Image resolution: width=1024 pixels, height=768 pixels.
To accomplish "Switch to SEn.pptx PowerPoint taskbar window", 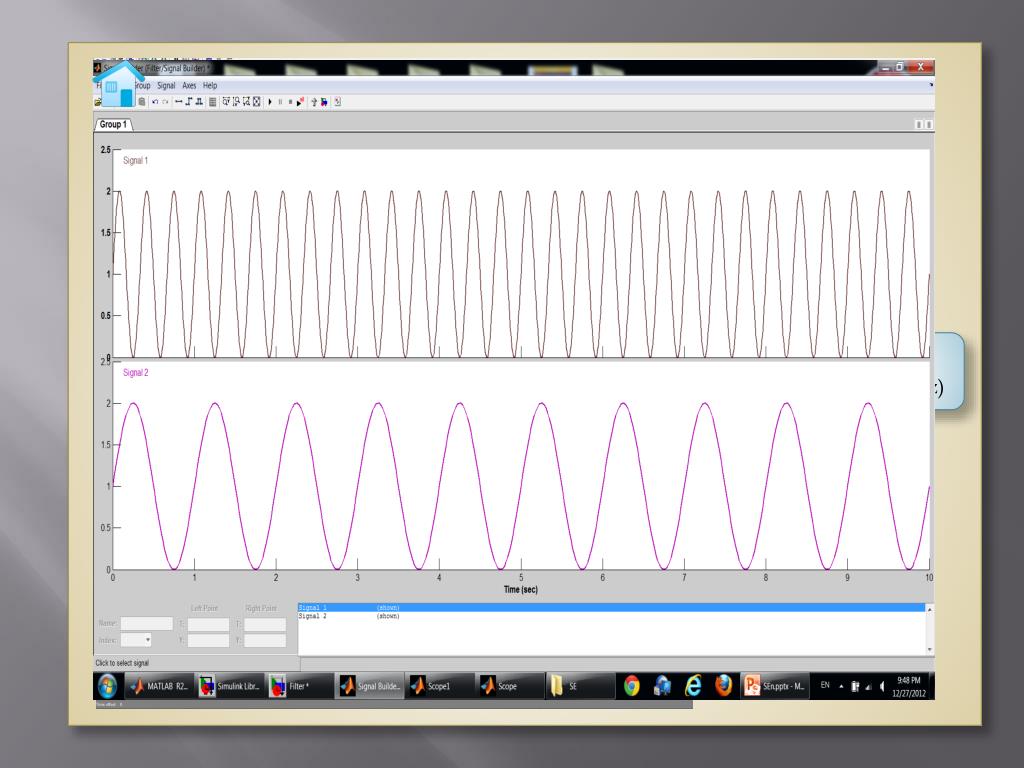I will pyautogui.click(x=776, y=686).
